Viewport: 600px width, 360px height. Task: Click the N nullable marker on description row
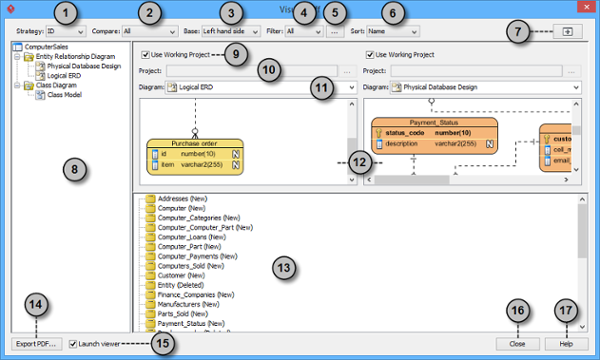pos(489,144)
